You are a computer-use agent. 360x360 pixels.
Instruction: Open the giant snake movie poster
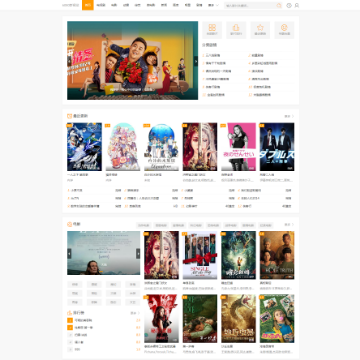point(238,318)
